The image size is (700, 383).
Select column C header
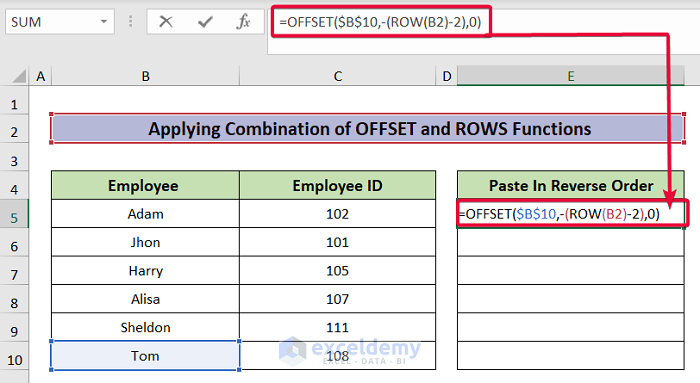[x=338, y=76]
